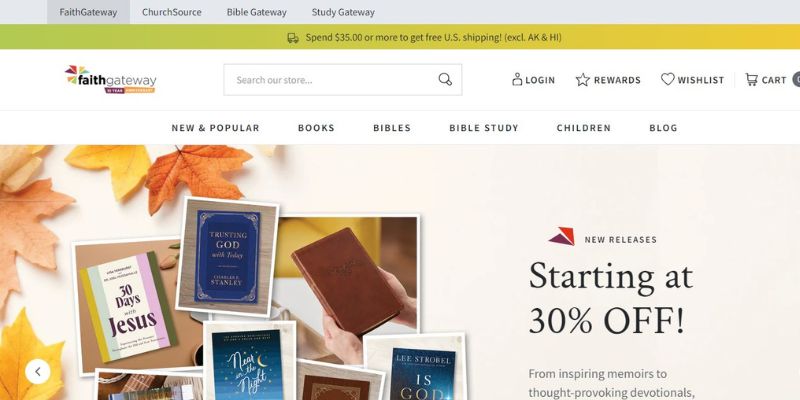Click the Rewards star icon
This screenshot has width=800, height=400.
pyautogui.click(x=583, y=80)
